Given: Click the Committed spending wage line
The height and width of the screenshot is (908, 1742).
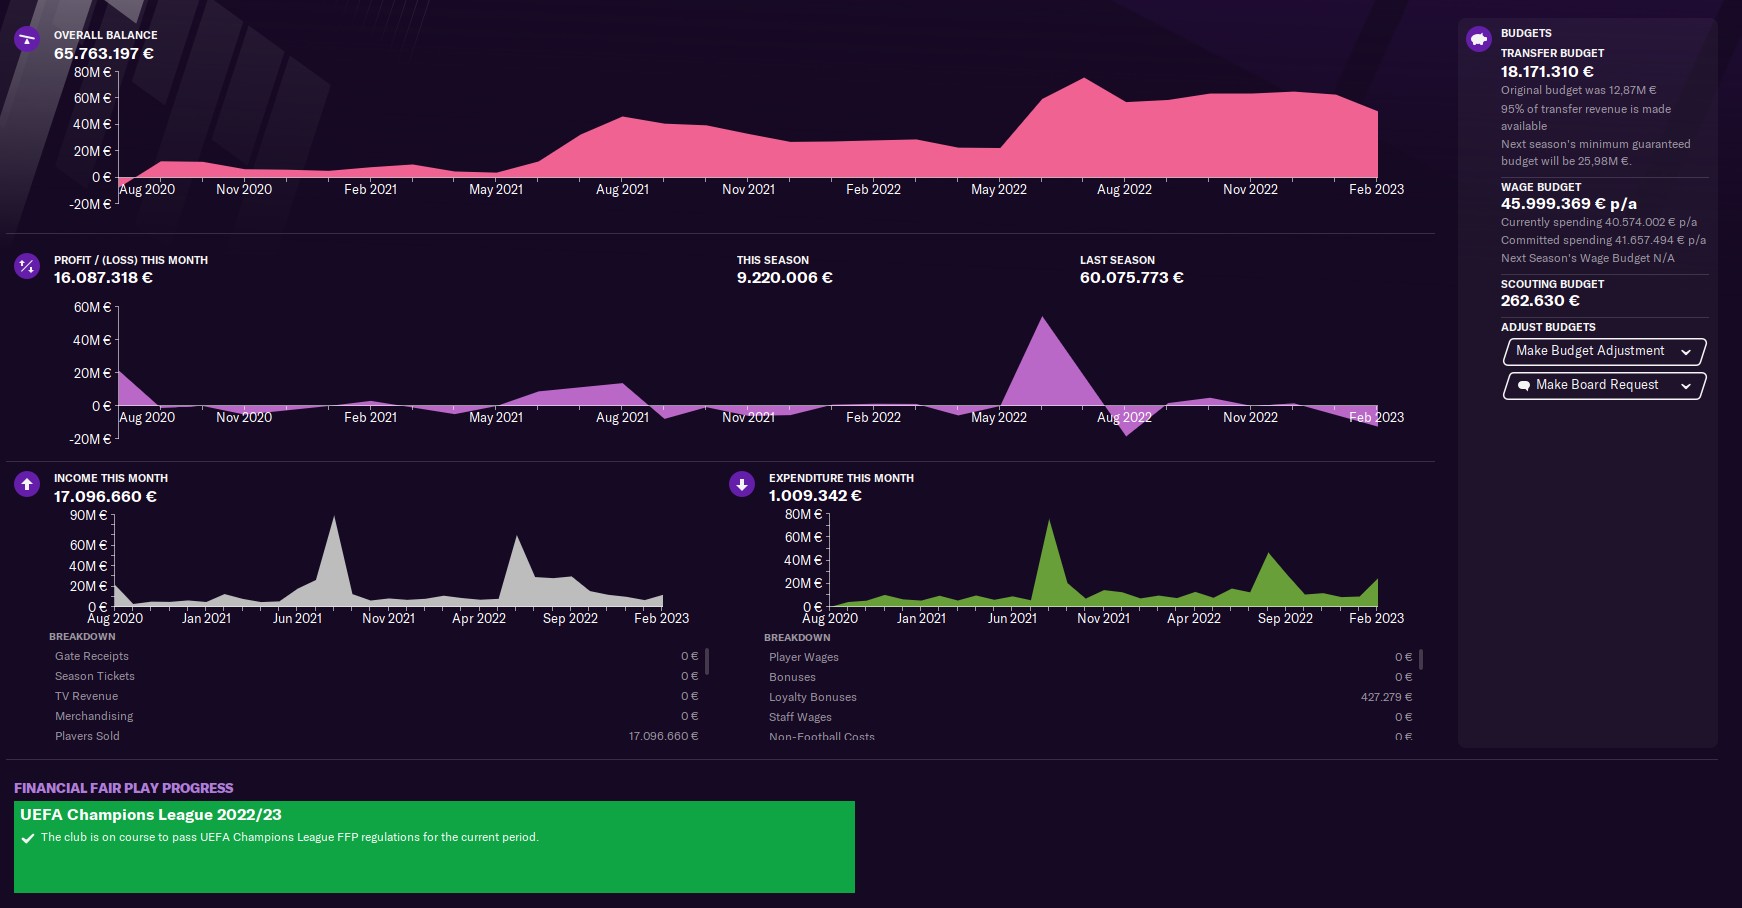Looking at the screenshot, I should [1603, 240].
